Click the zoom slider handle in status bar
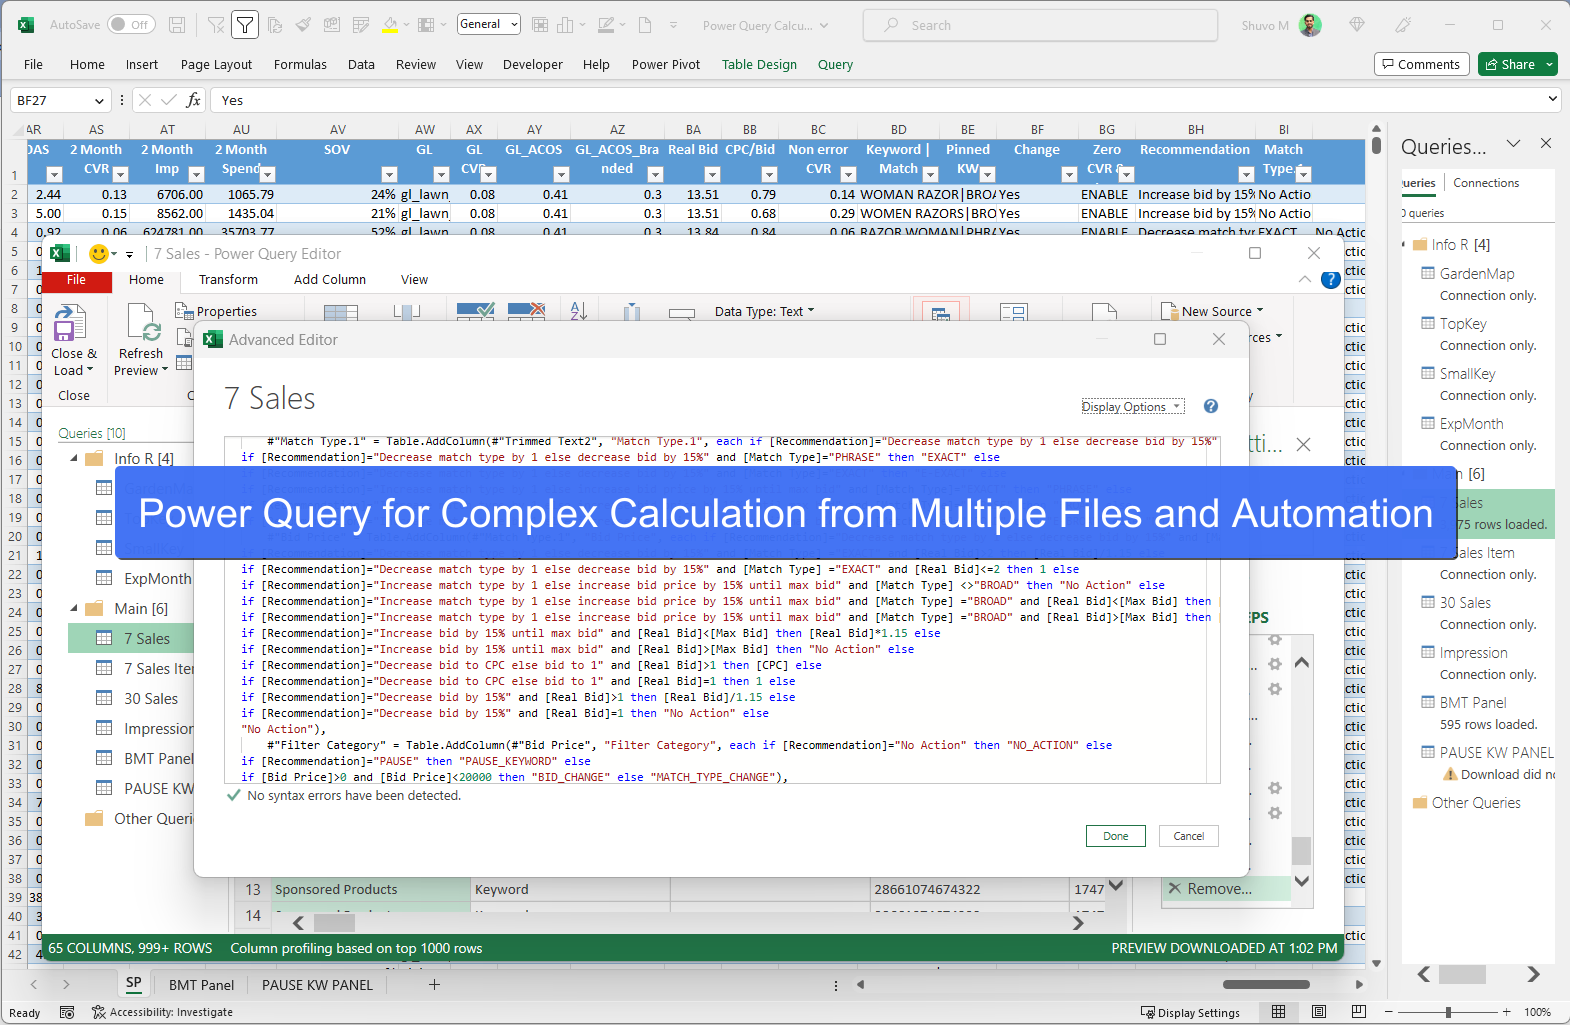This screenshot has height=1025, width=1570. tap(1448, 1012)
